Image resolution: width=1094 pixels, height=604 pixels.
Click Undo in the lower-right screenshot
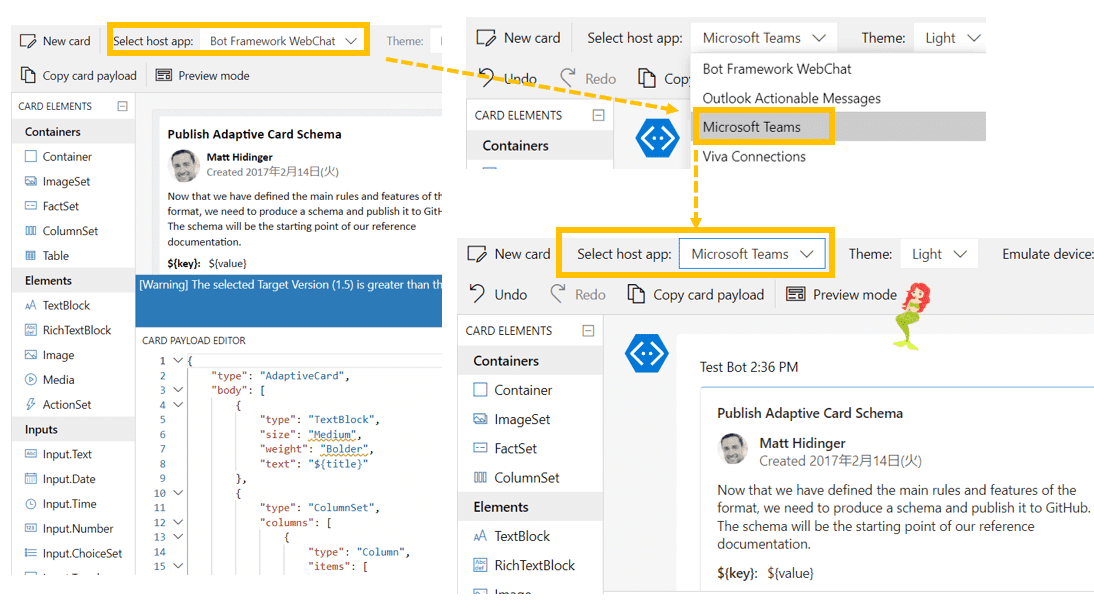point(498,294)
